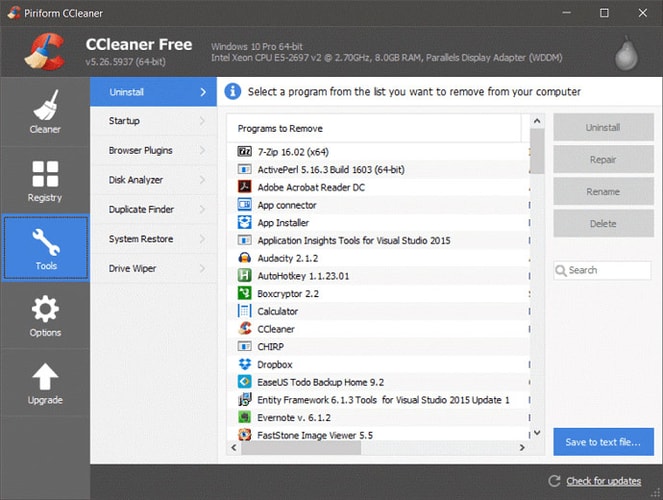Expand the Disk Analyzer chevron

point(202,181)
